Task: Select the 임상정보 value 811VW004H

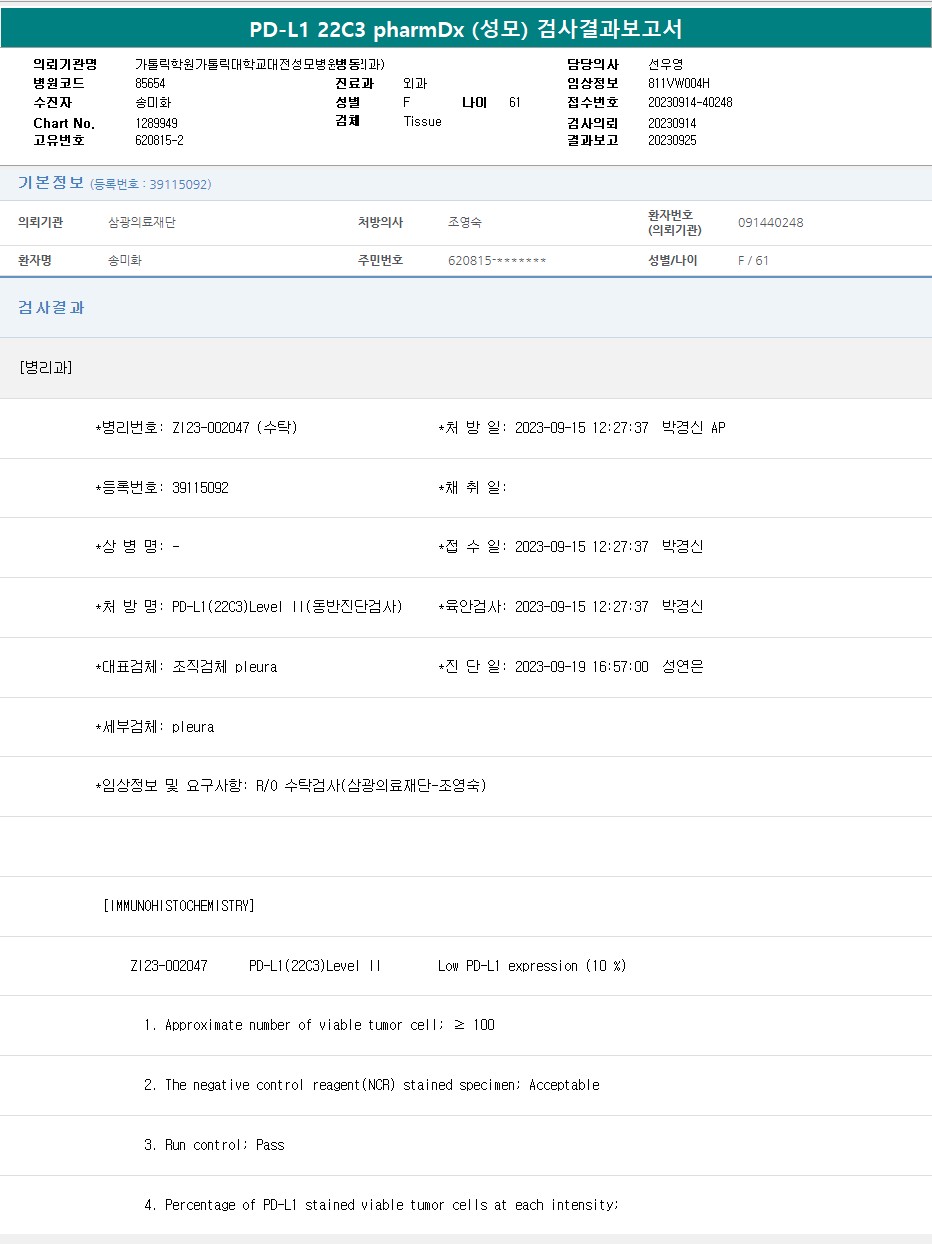Action: pyautogui.click(x=678, y=84)
